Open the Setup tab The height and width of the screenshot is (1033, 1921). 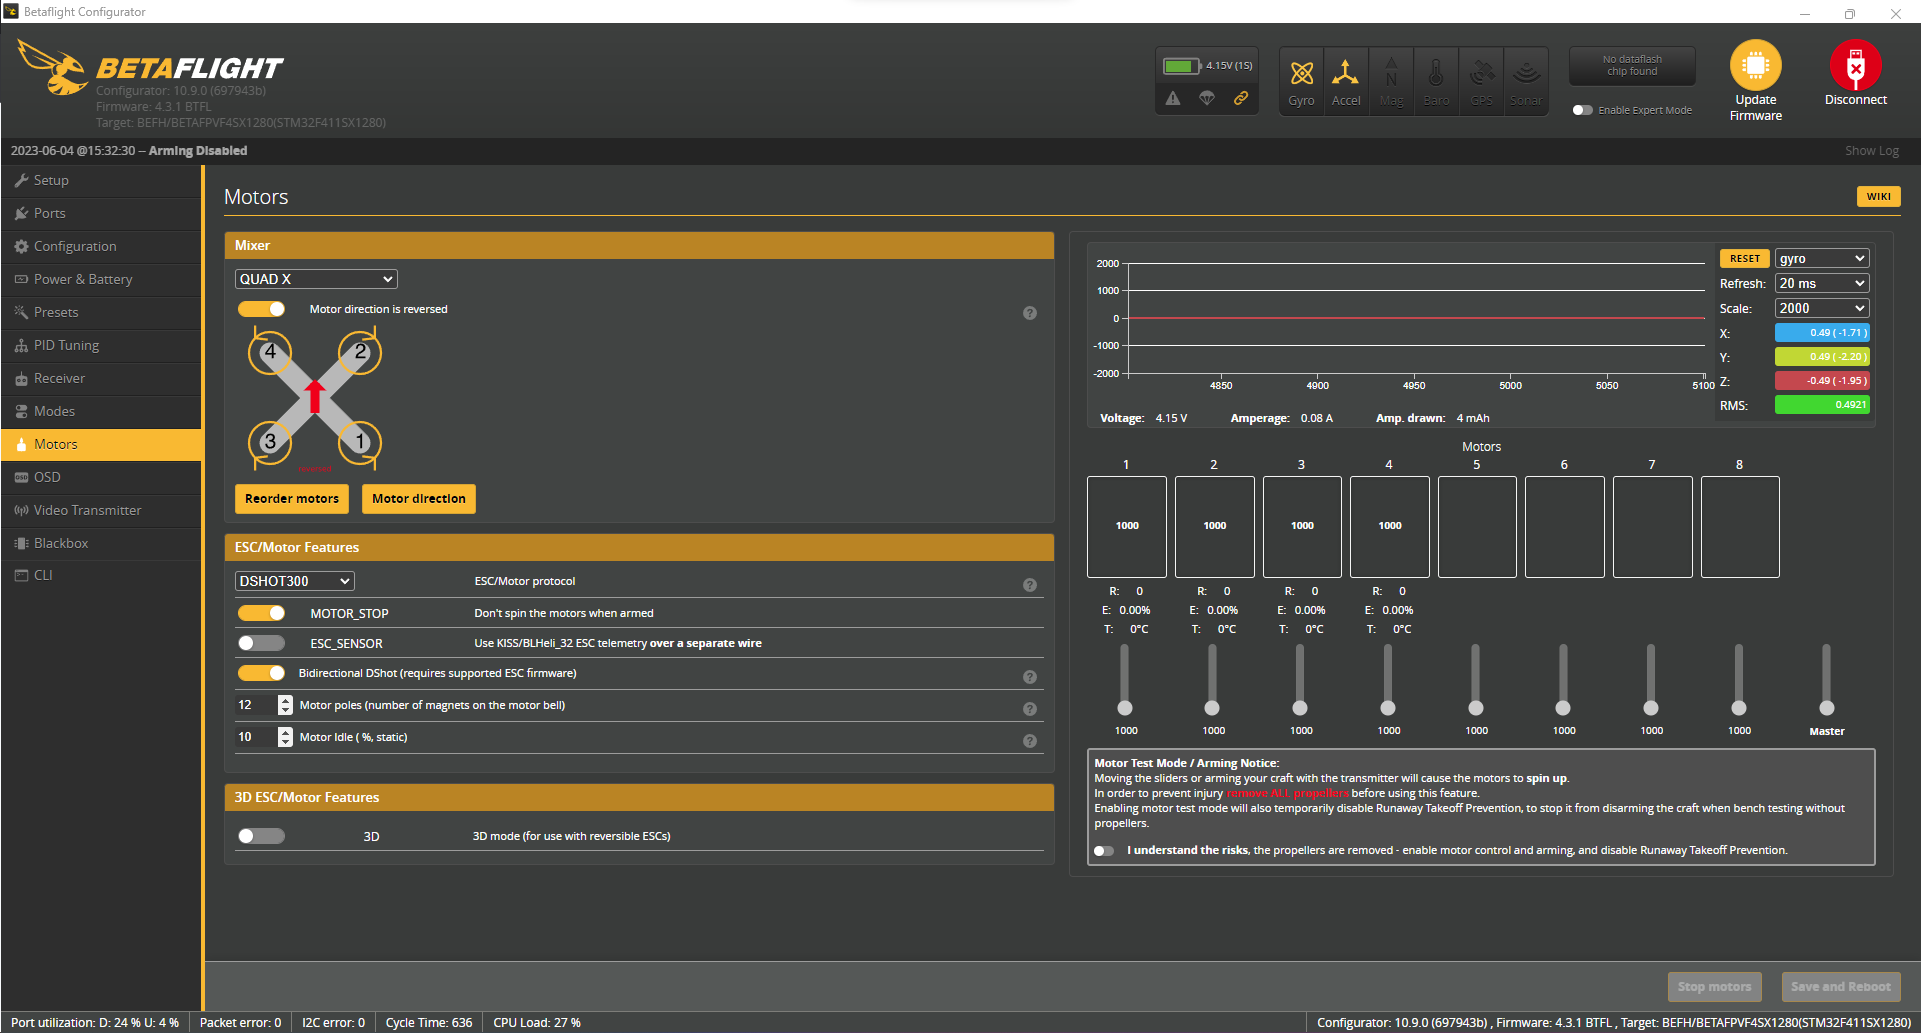tap(101, 180)
